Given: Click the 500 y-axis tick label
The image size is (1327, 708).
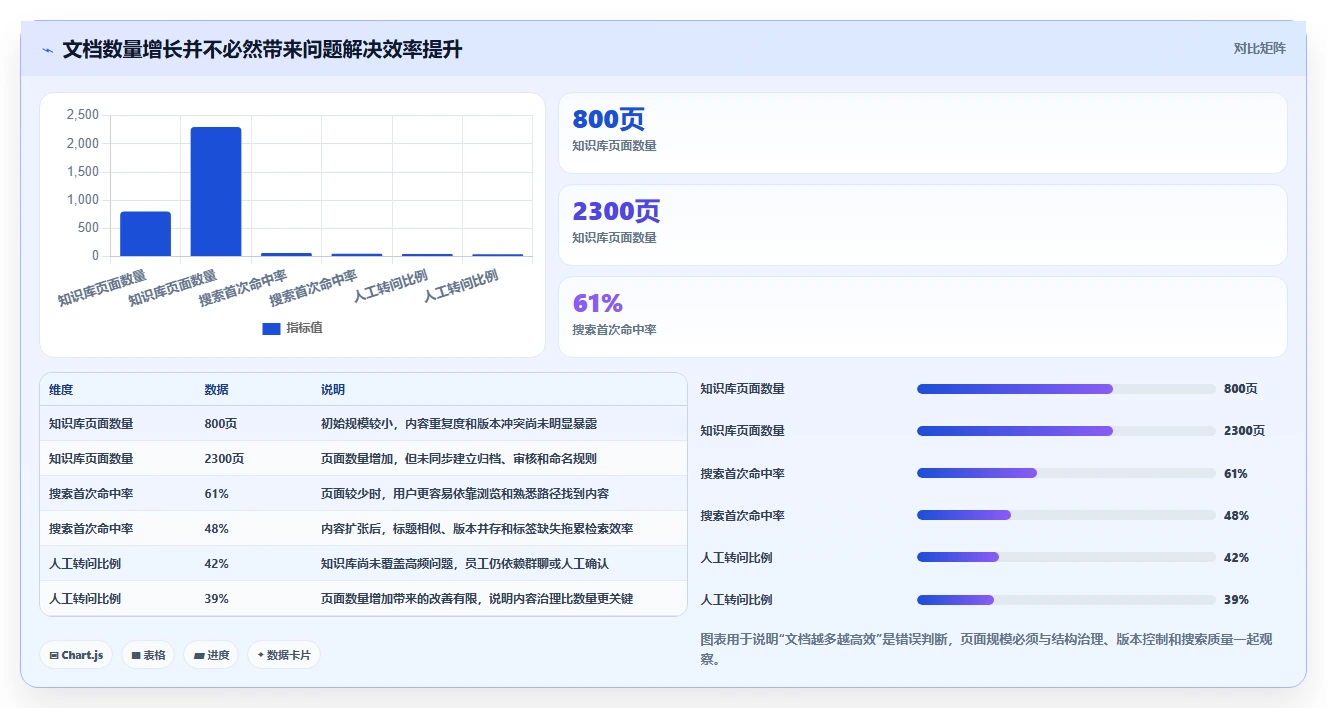Looking at the screenshot, I should pos(89,228).
